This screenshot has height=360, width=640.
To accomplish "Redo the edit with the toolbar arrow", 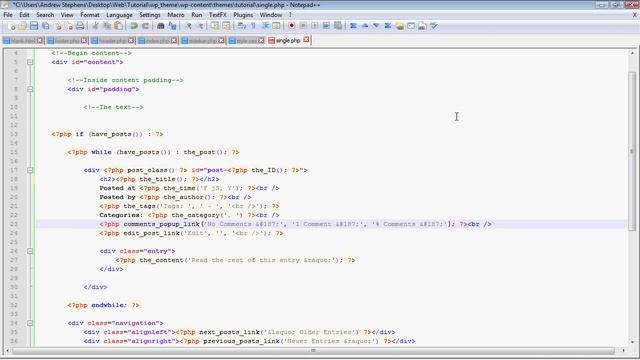I will 145,26.
